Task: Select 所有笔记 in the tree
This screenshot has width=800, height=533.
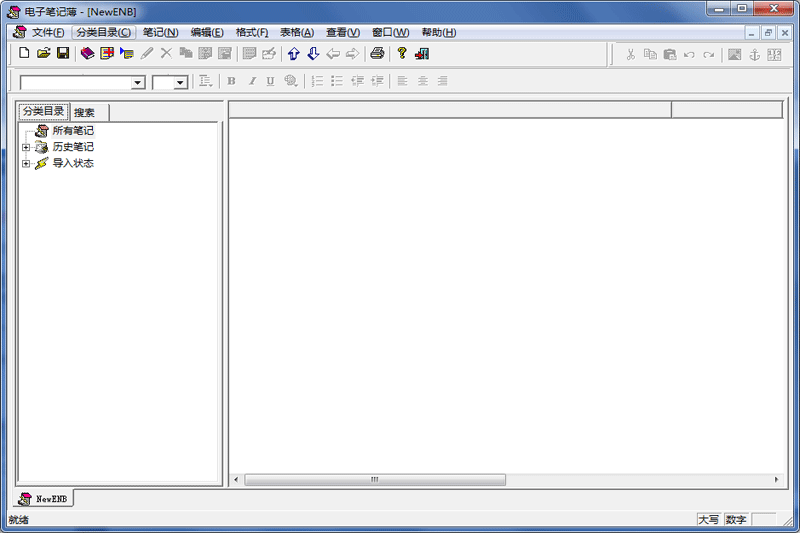Action: click(73, 131)
